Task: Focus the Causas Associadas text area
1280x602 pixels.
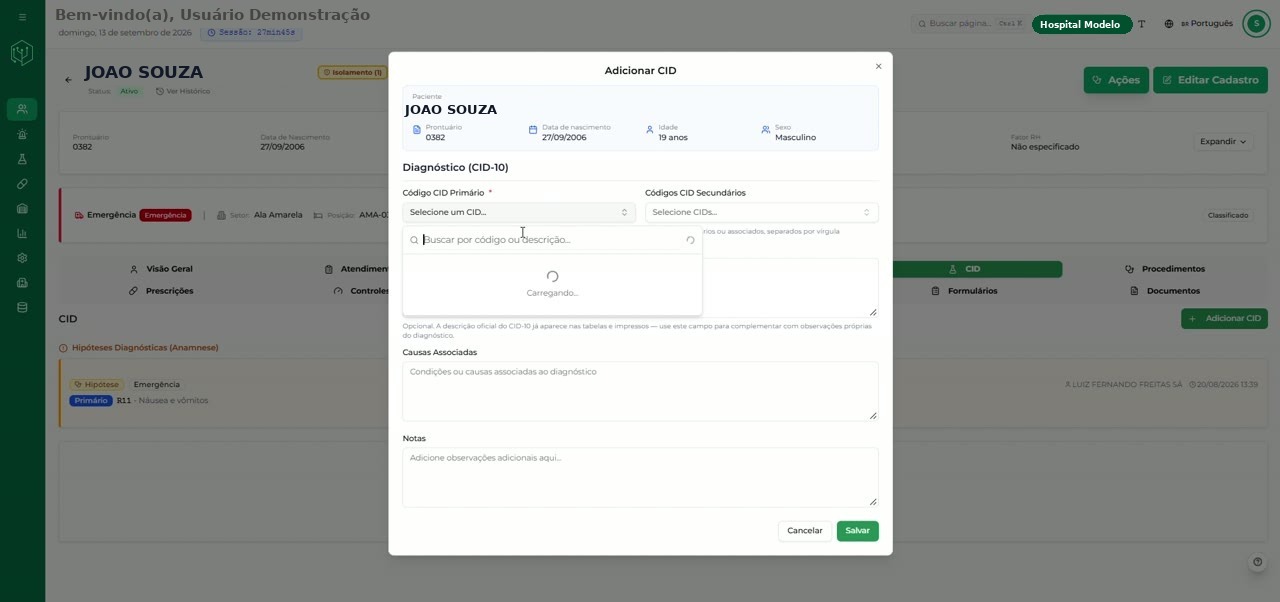Action: (x=640, y=391)
